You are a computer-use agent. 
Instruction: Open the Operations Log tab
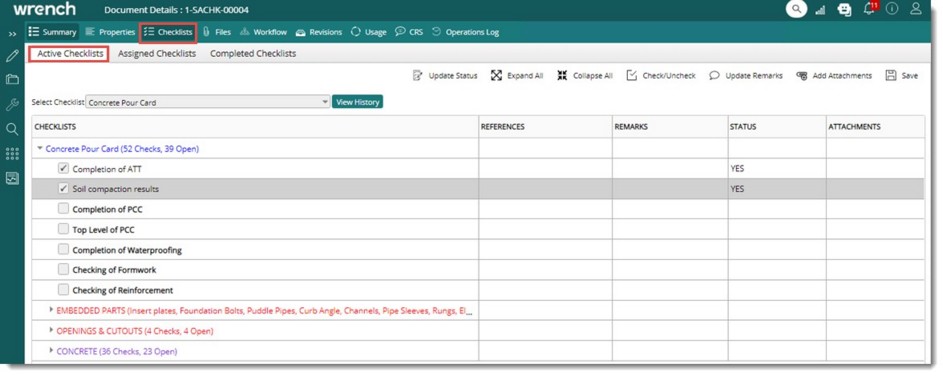[465, 32]
